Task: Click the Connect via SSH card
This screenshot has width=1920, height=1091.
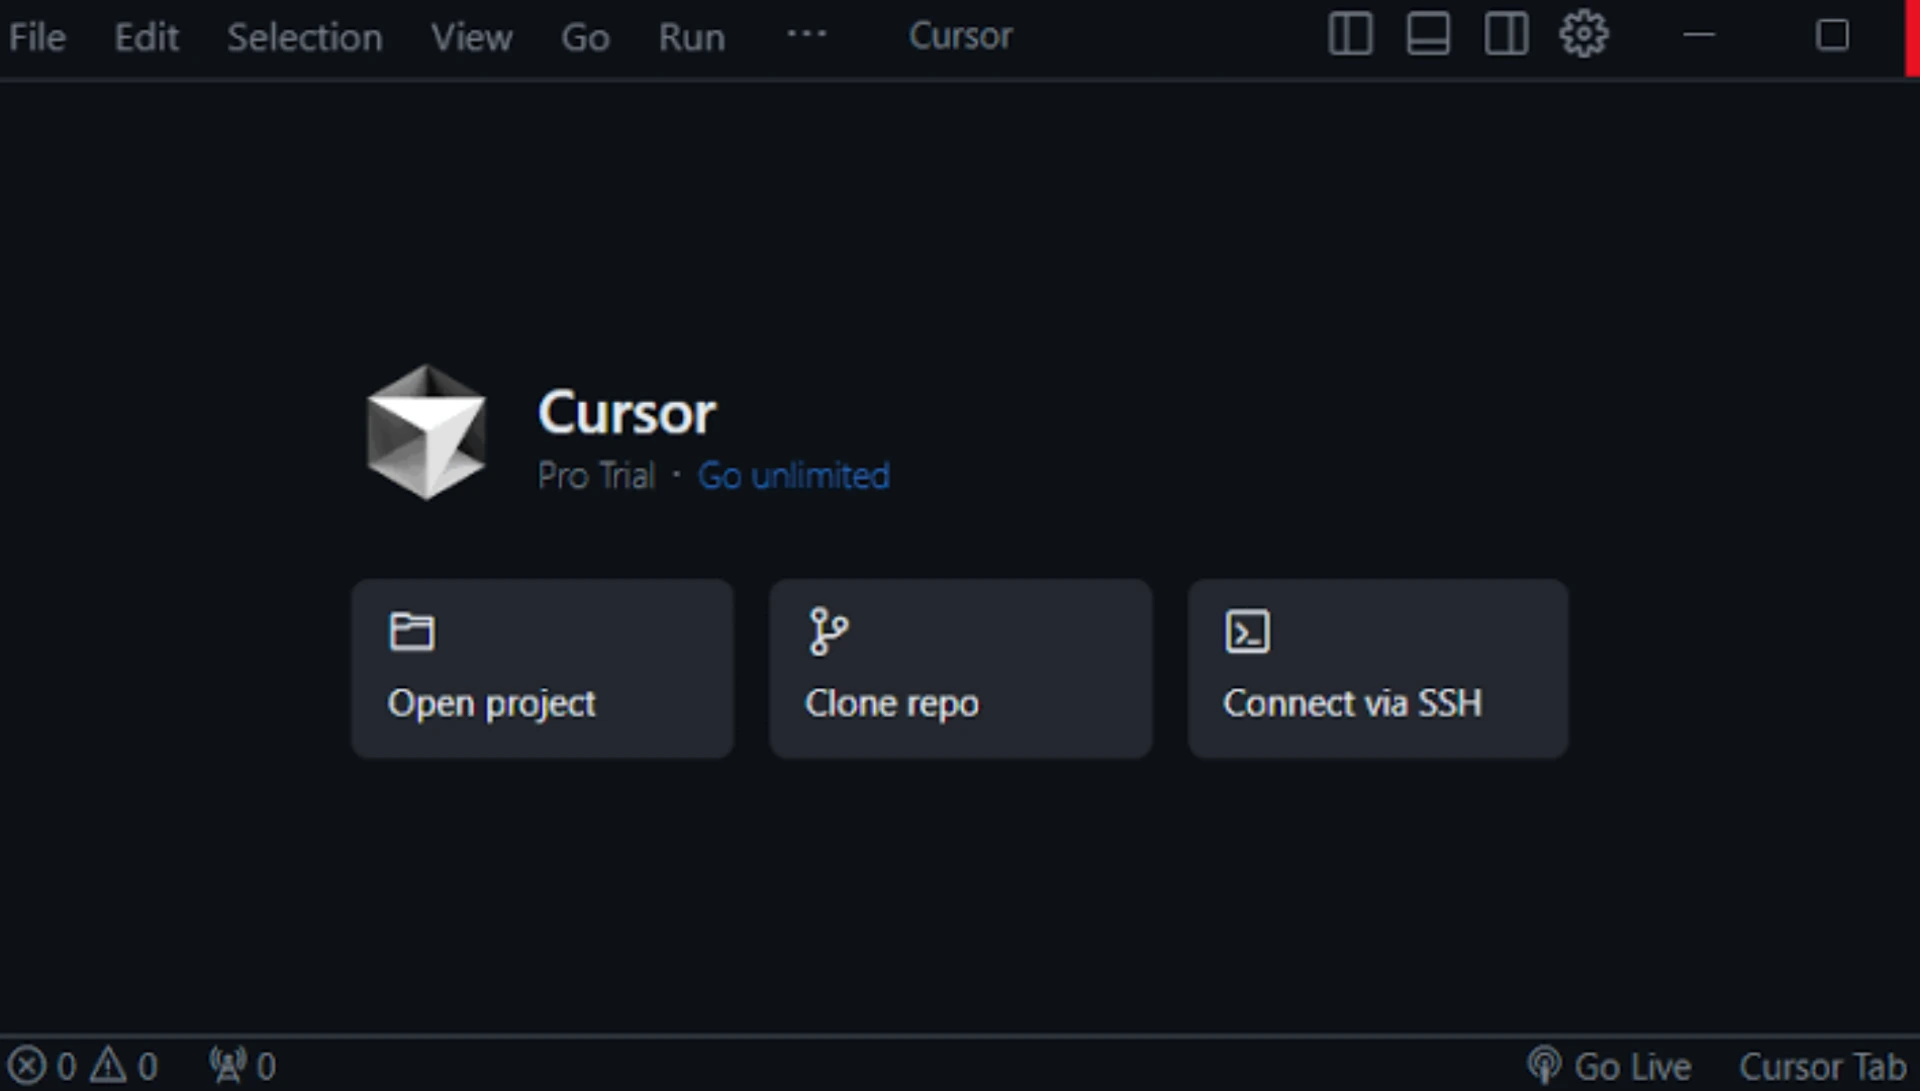Action: tap(1378, 668)
